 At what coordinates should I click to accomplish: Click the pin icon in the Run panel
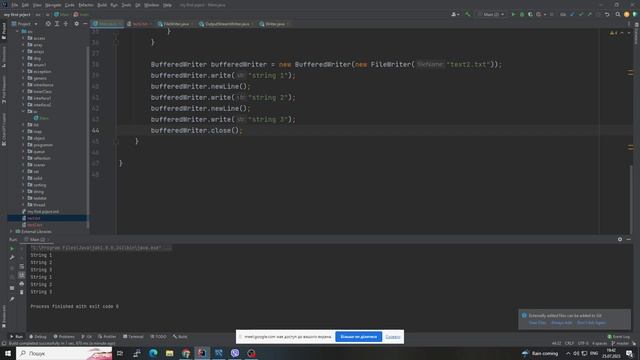tap(12, 299)
